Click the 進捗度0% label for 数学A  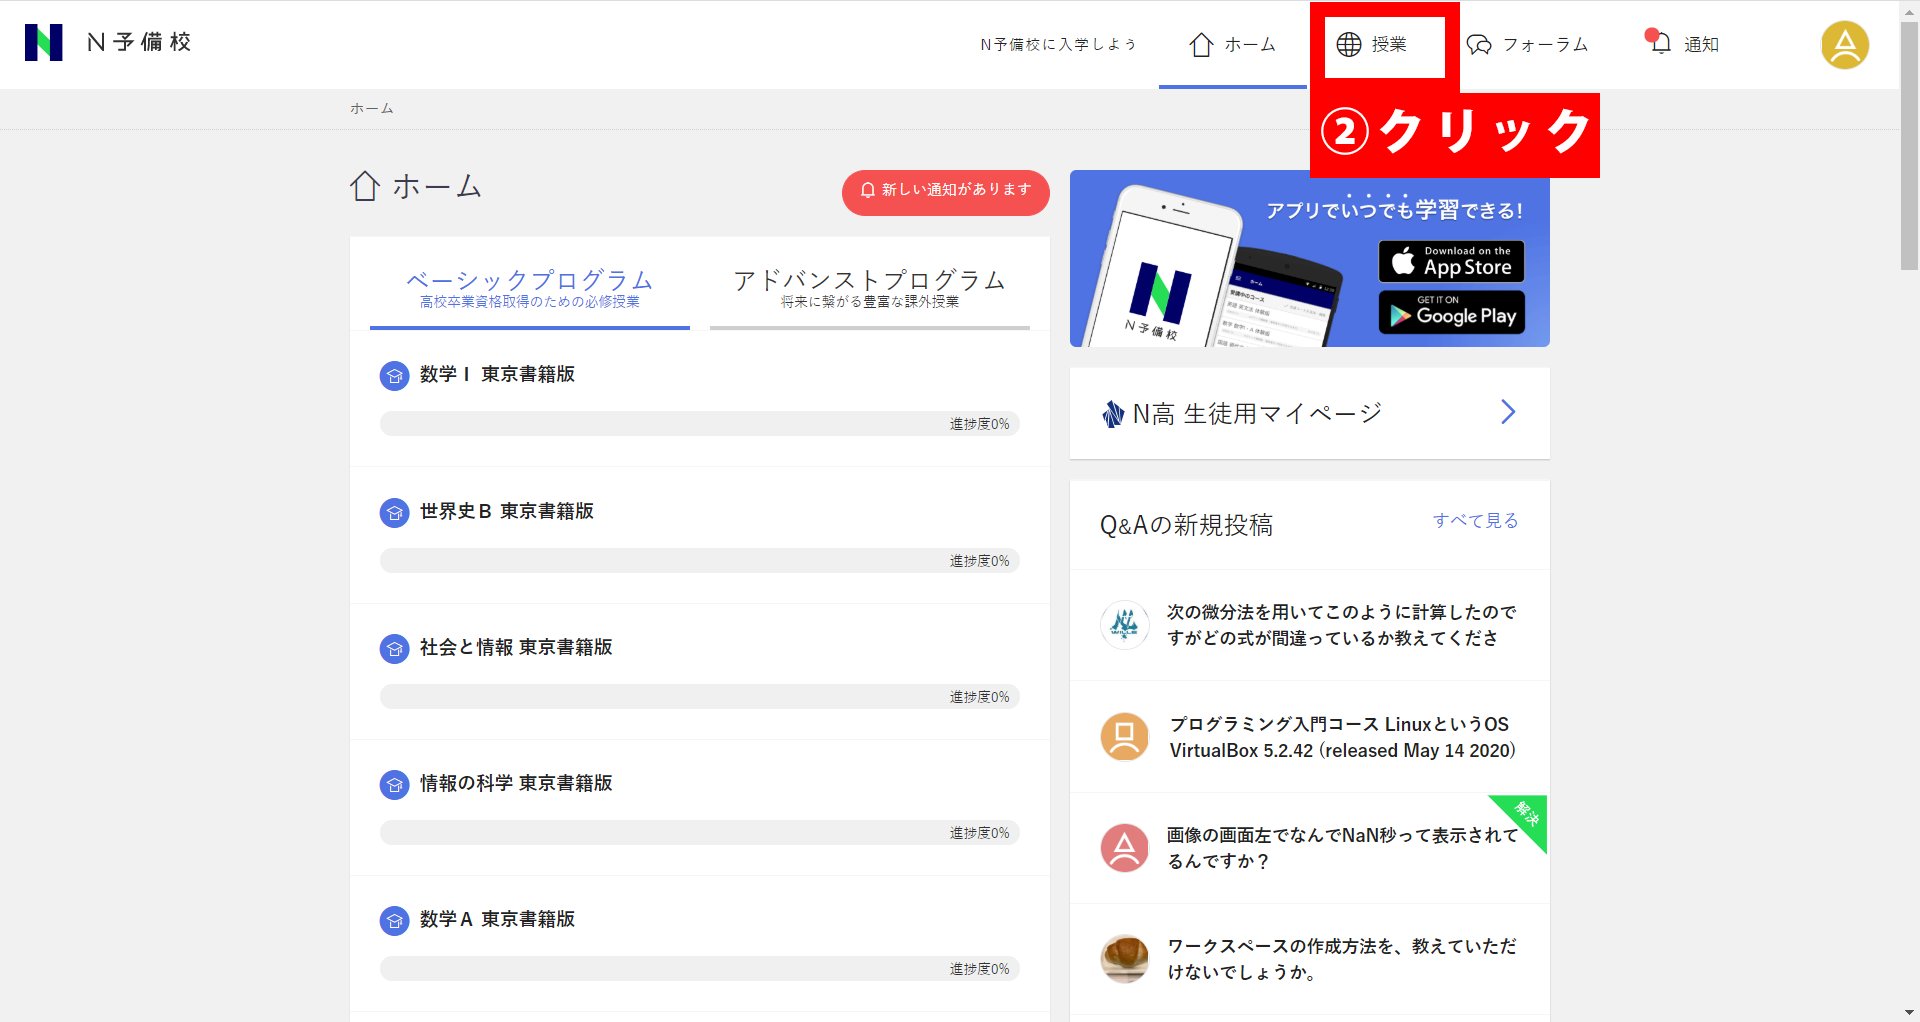click(x=979, y=969)
